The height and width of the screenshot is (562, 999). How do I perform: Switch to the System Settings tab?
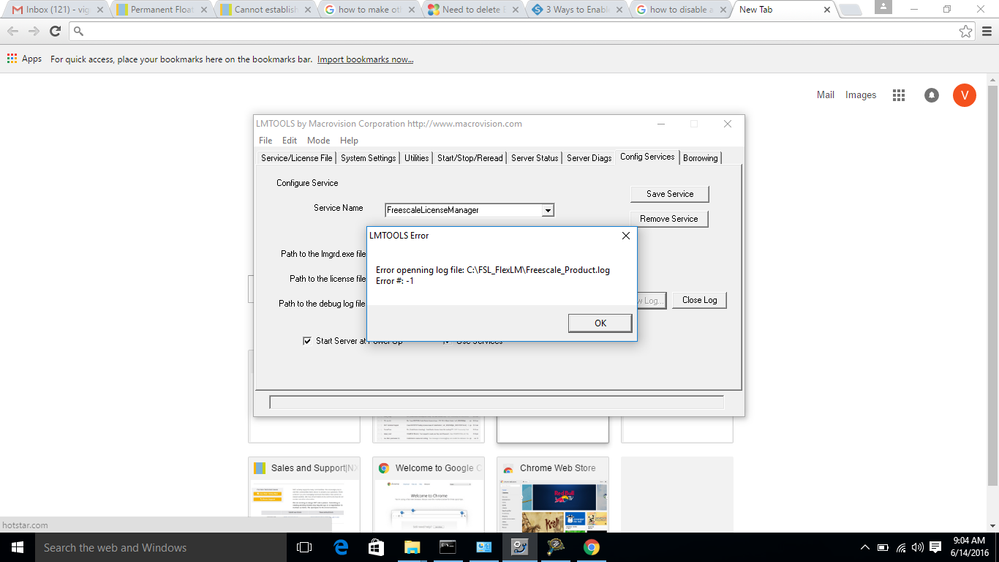coord(368,158)
